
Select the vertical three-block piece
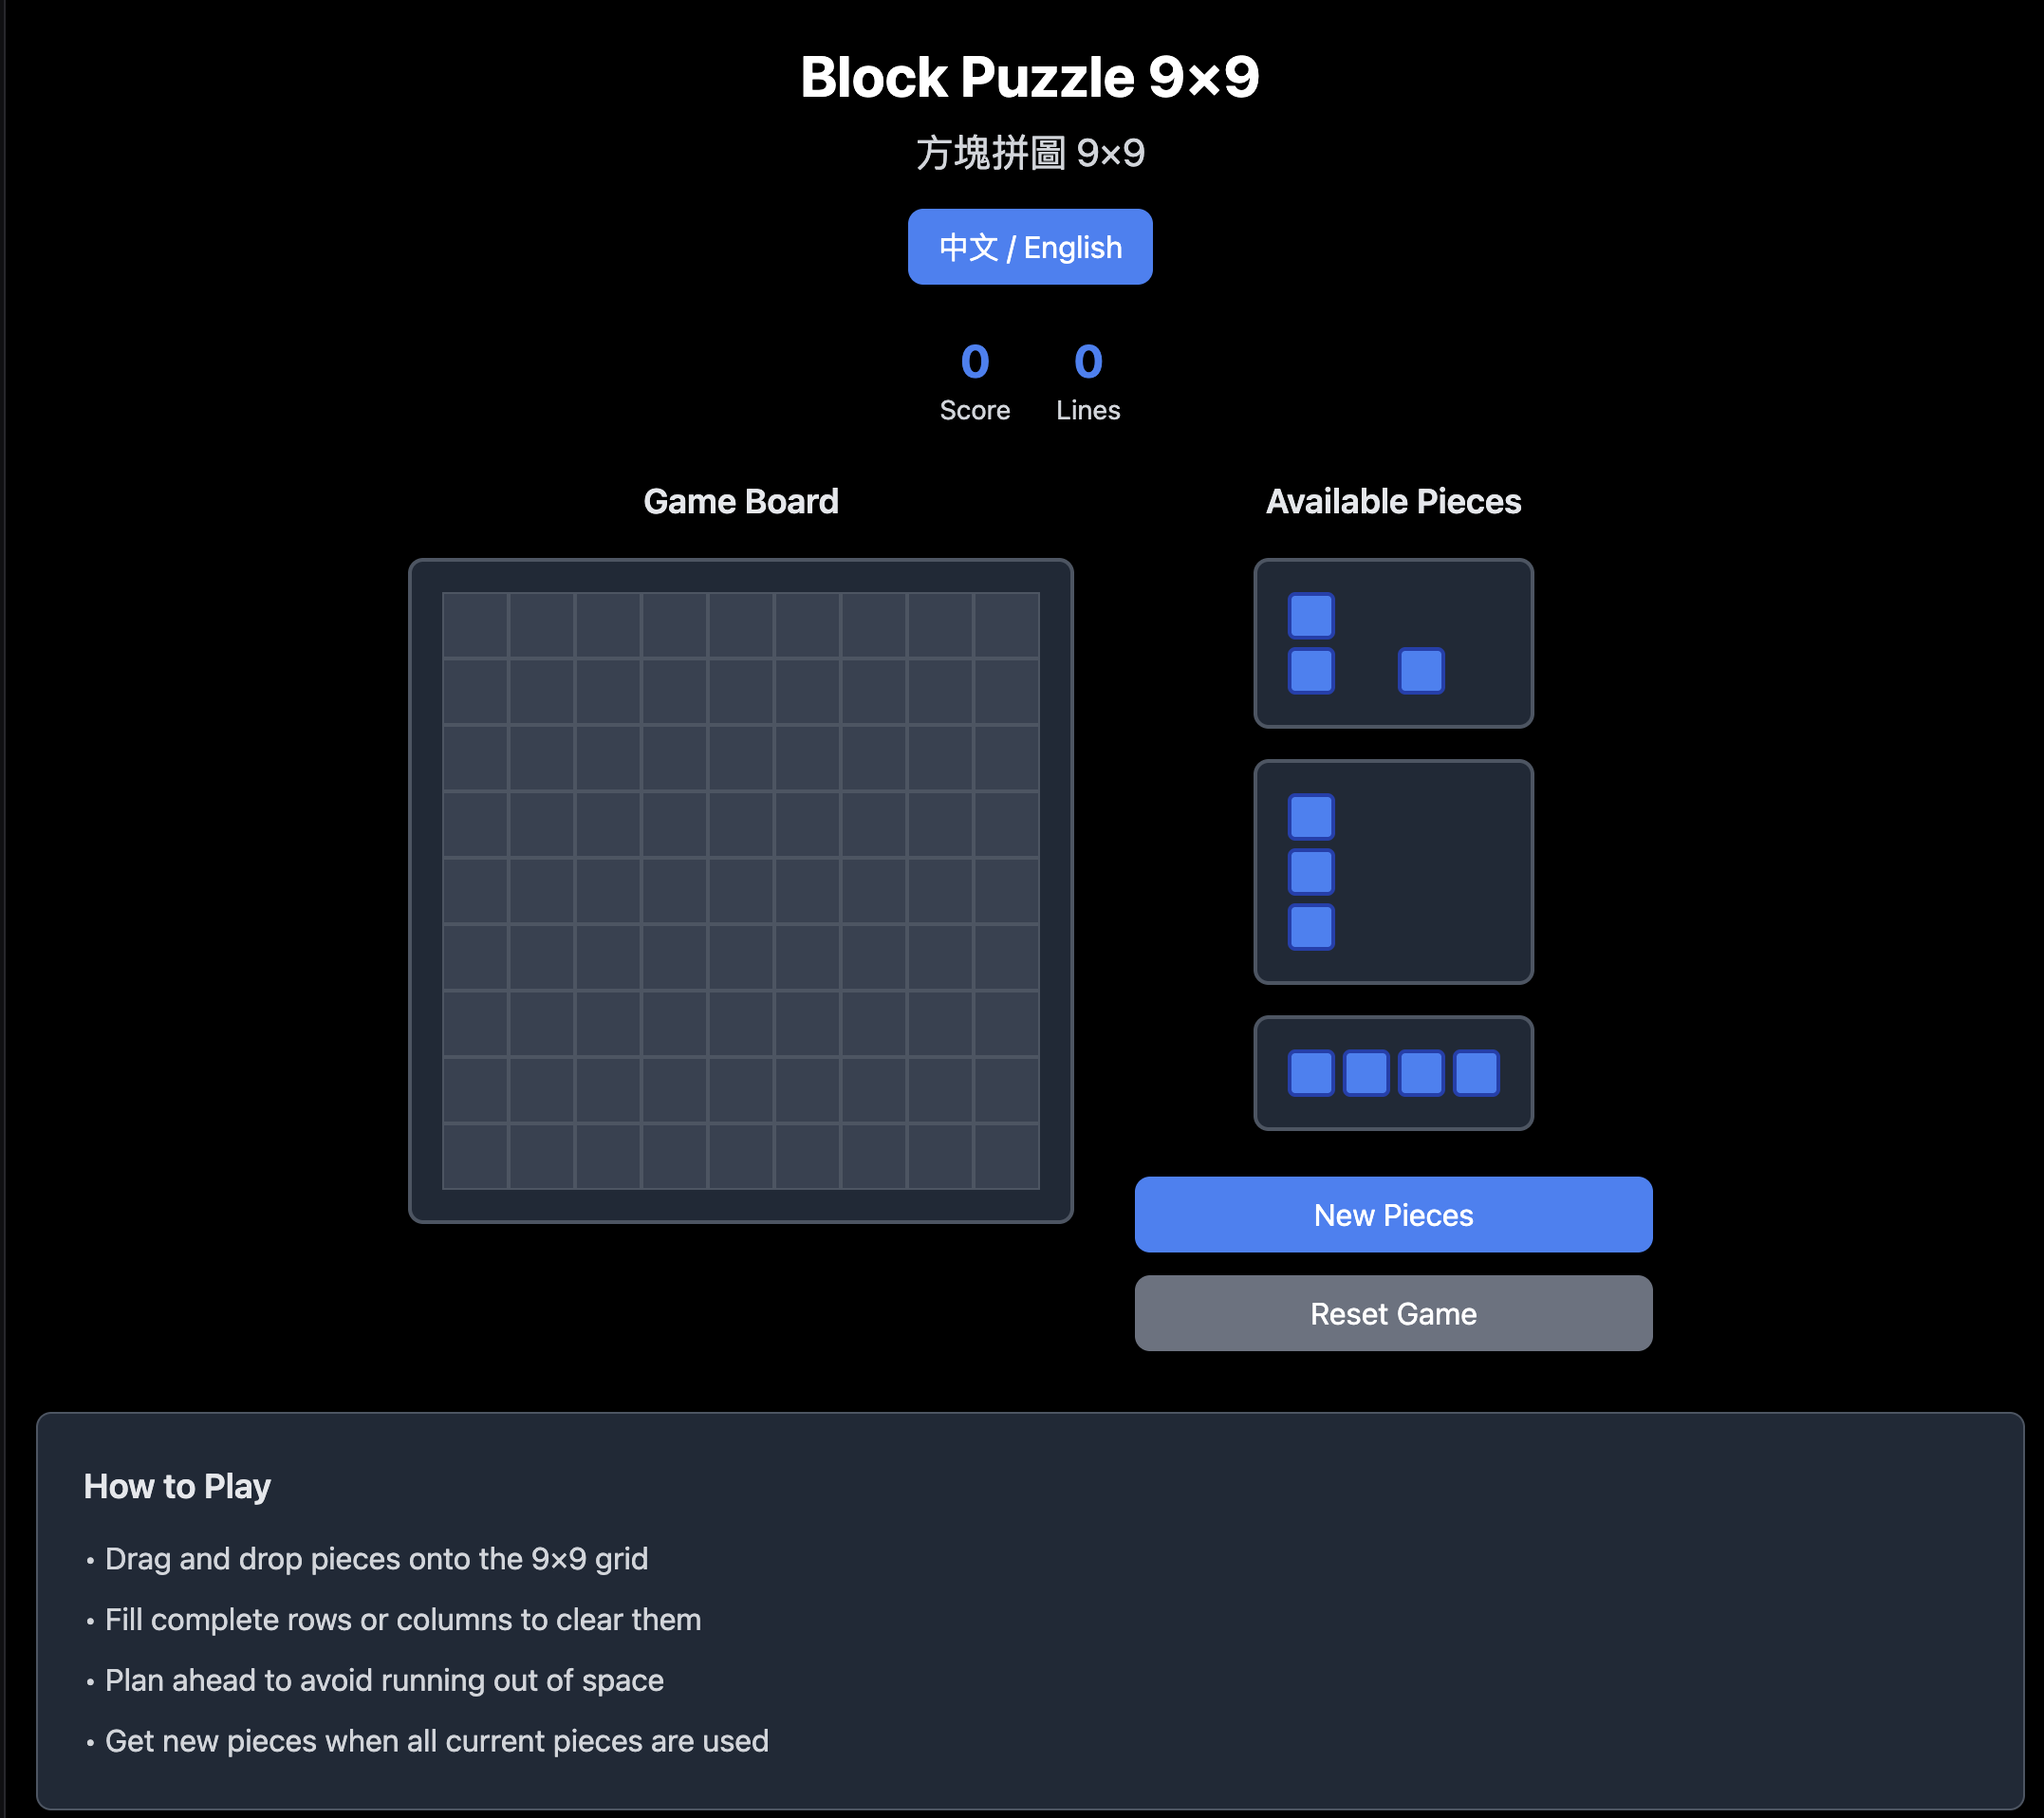(x=1393, y=871)
